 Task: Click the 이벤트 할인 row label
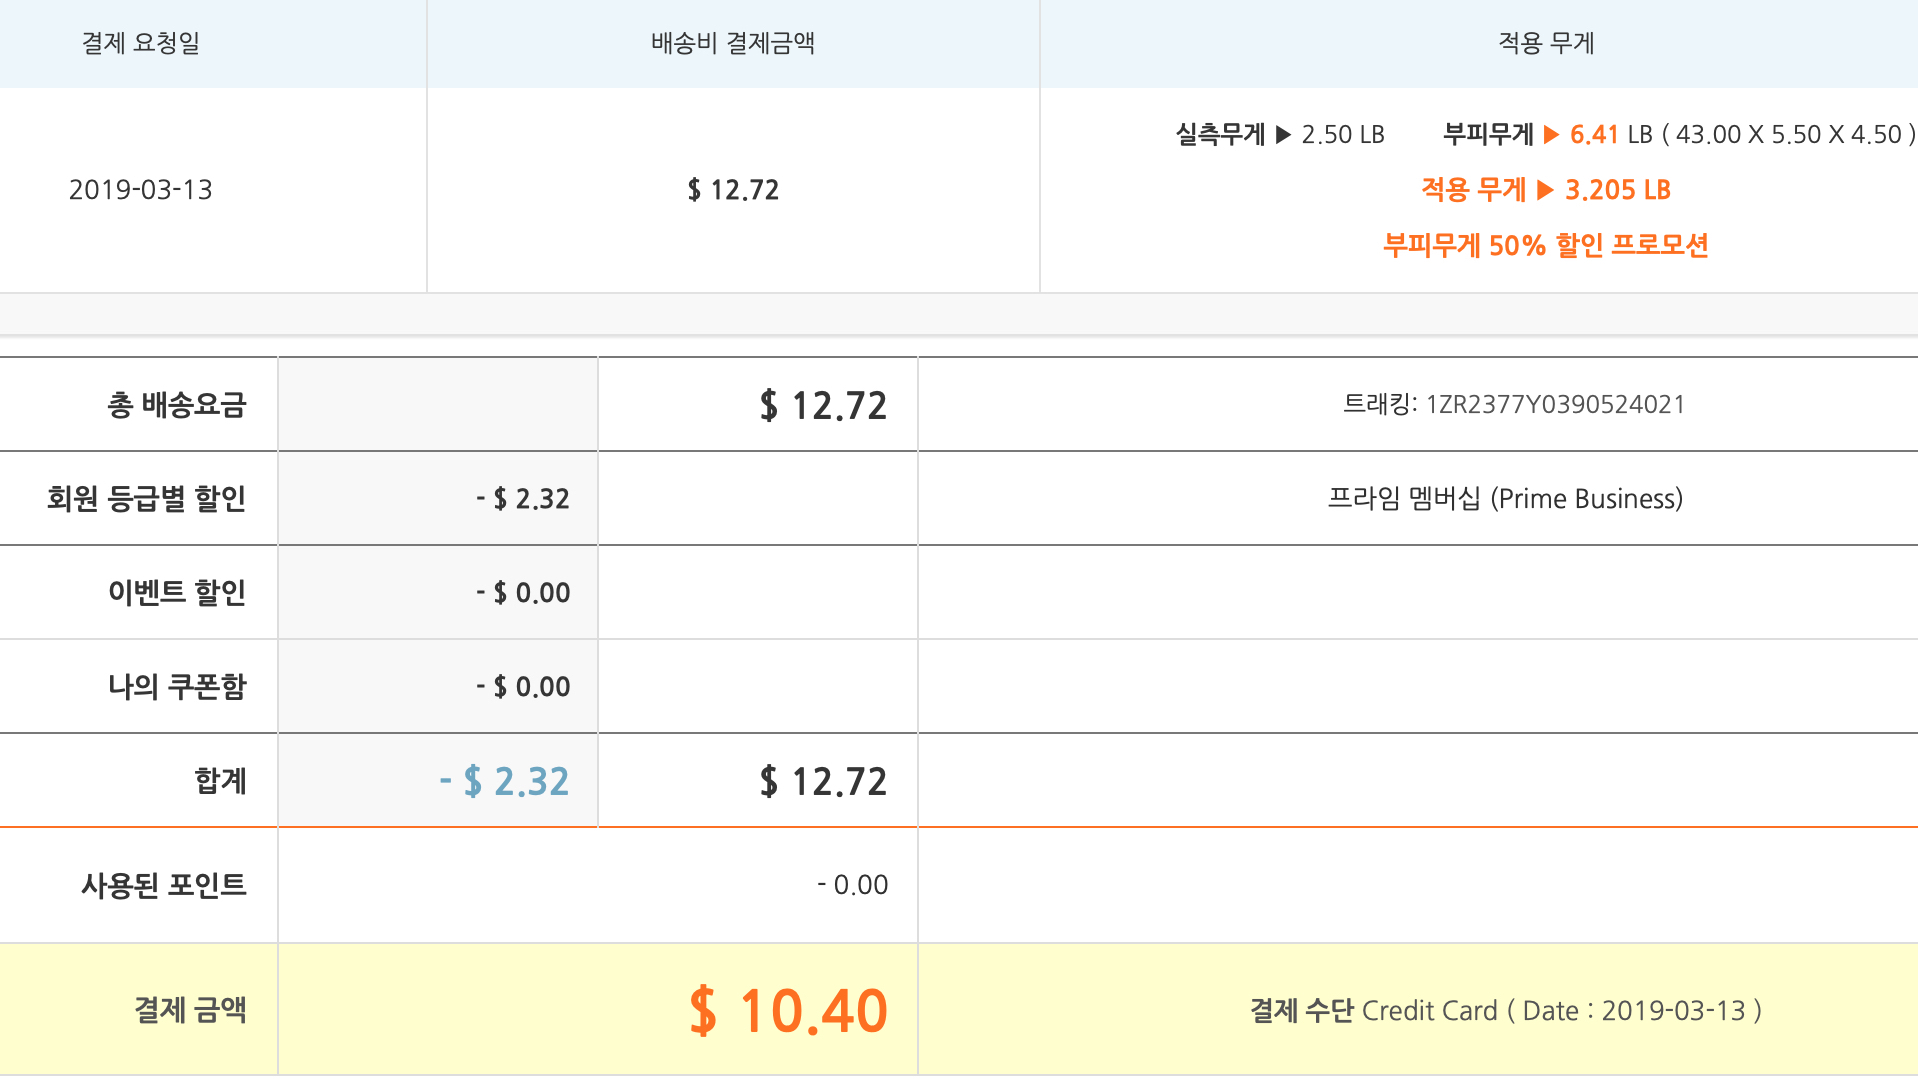click(176, 593)
